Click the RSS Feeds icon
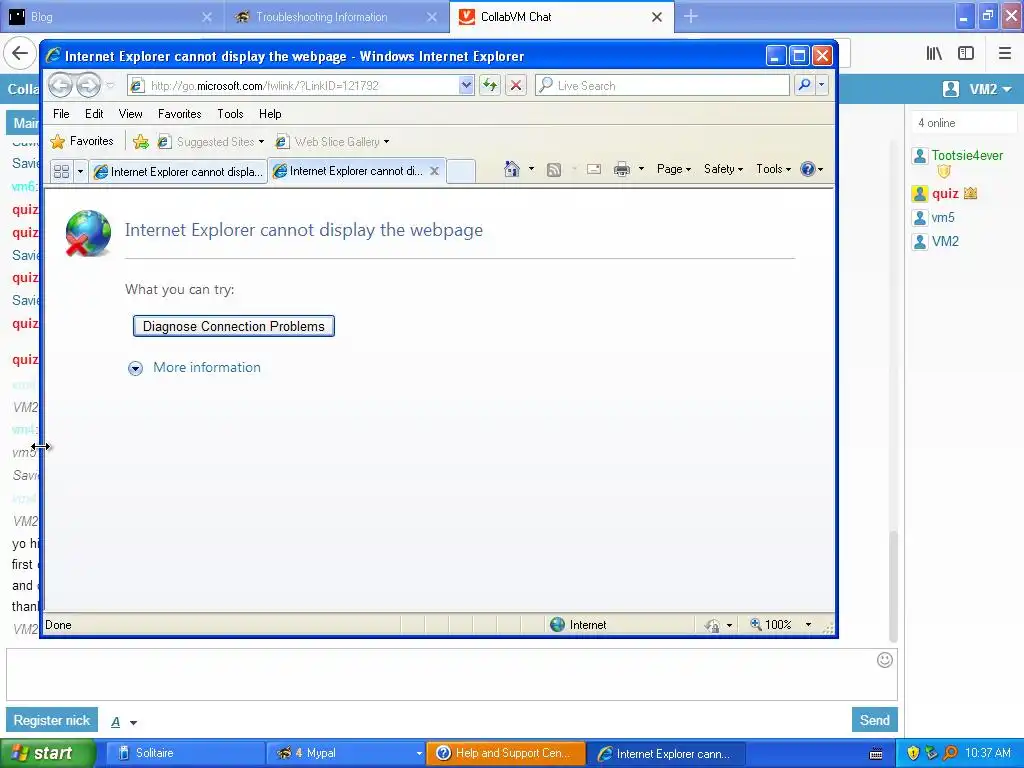Image resolution: width=1024 pixels, height=768 pixels. (554, 170)
